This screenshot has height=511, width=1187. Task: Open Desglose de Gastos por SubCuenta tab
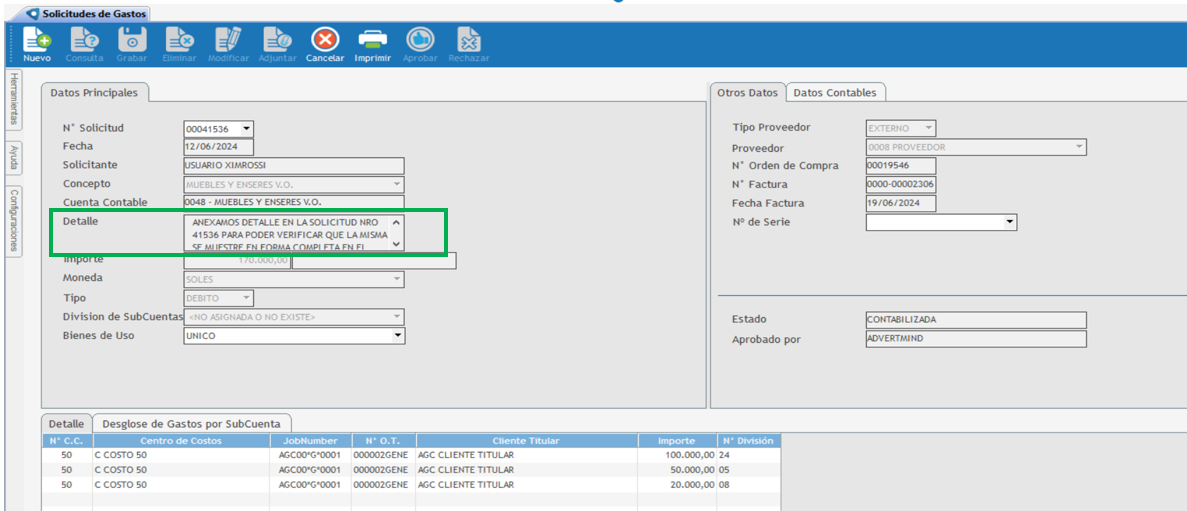[192, 423]
